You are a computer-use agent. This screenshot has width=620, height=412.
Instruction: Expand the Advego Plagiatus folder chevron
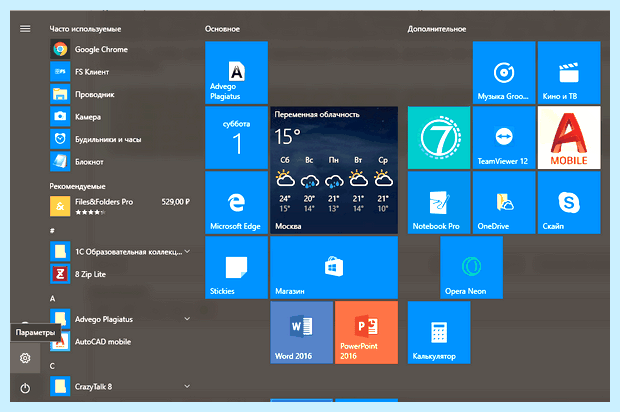point(187,319)
